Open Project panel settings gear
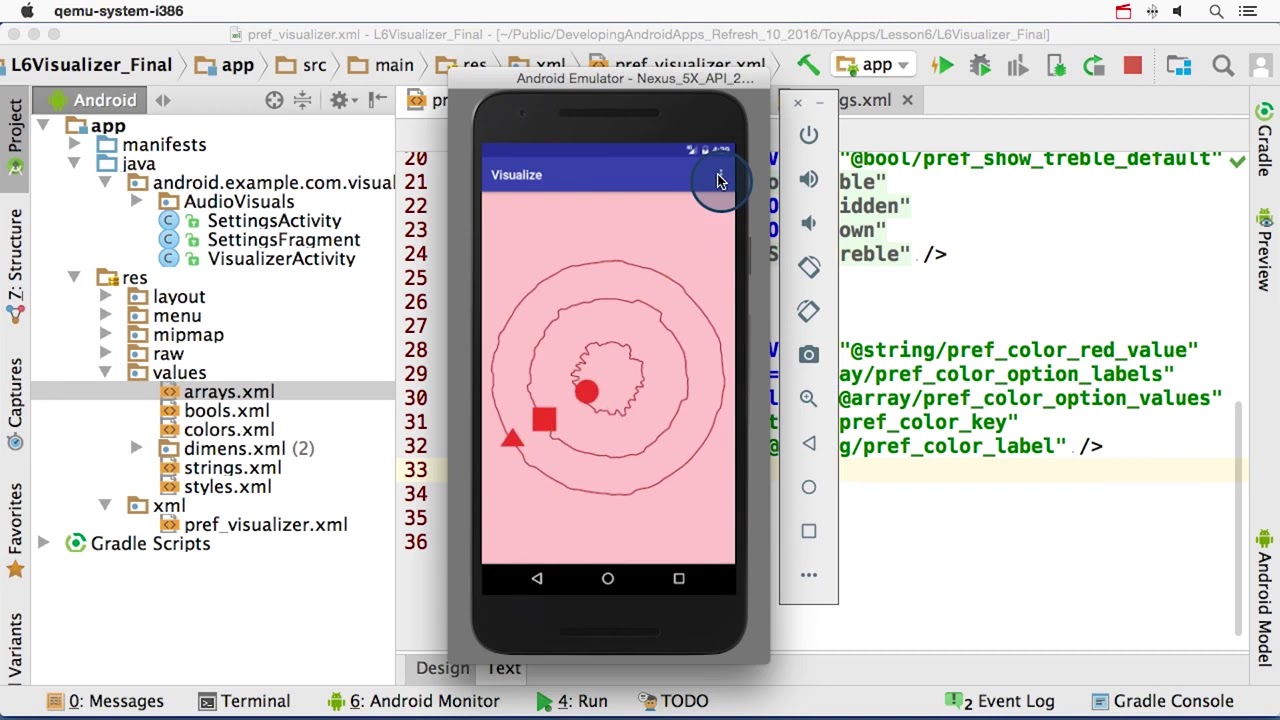This screenshot has width=1280, height=720. (341, 100)
